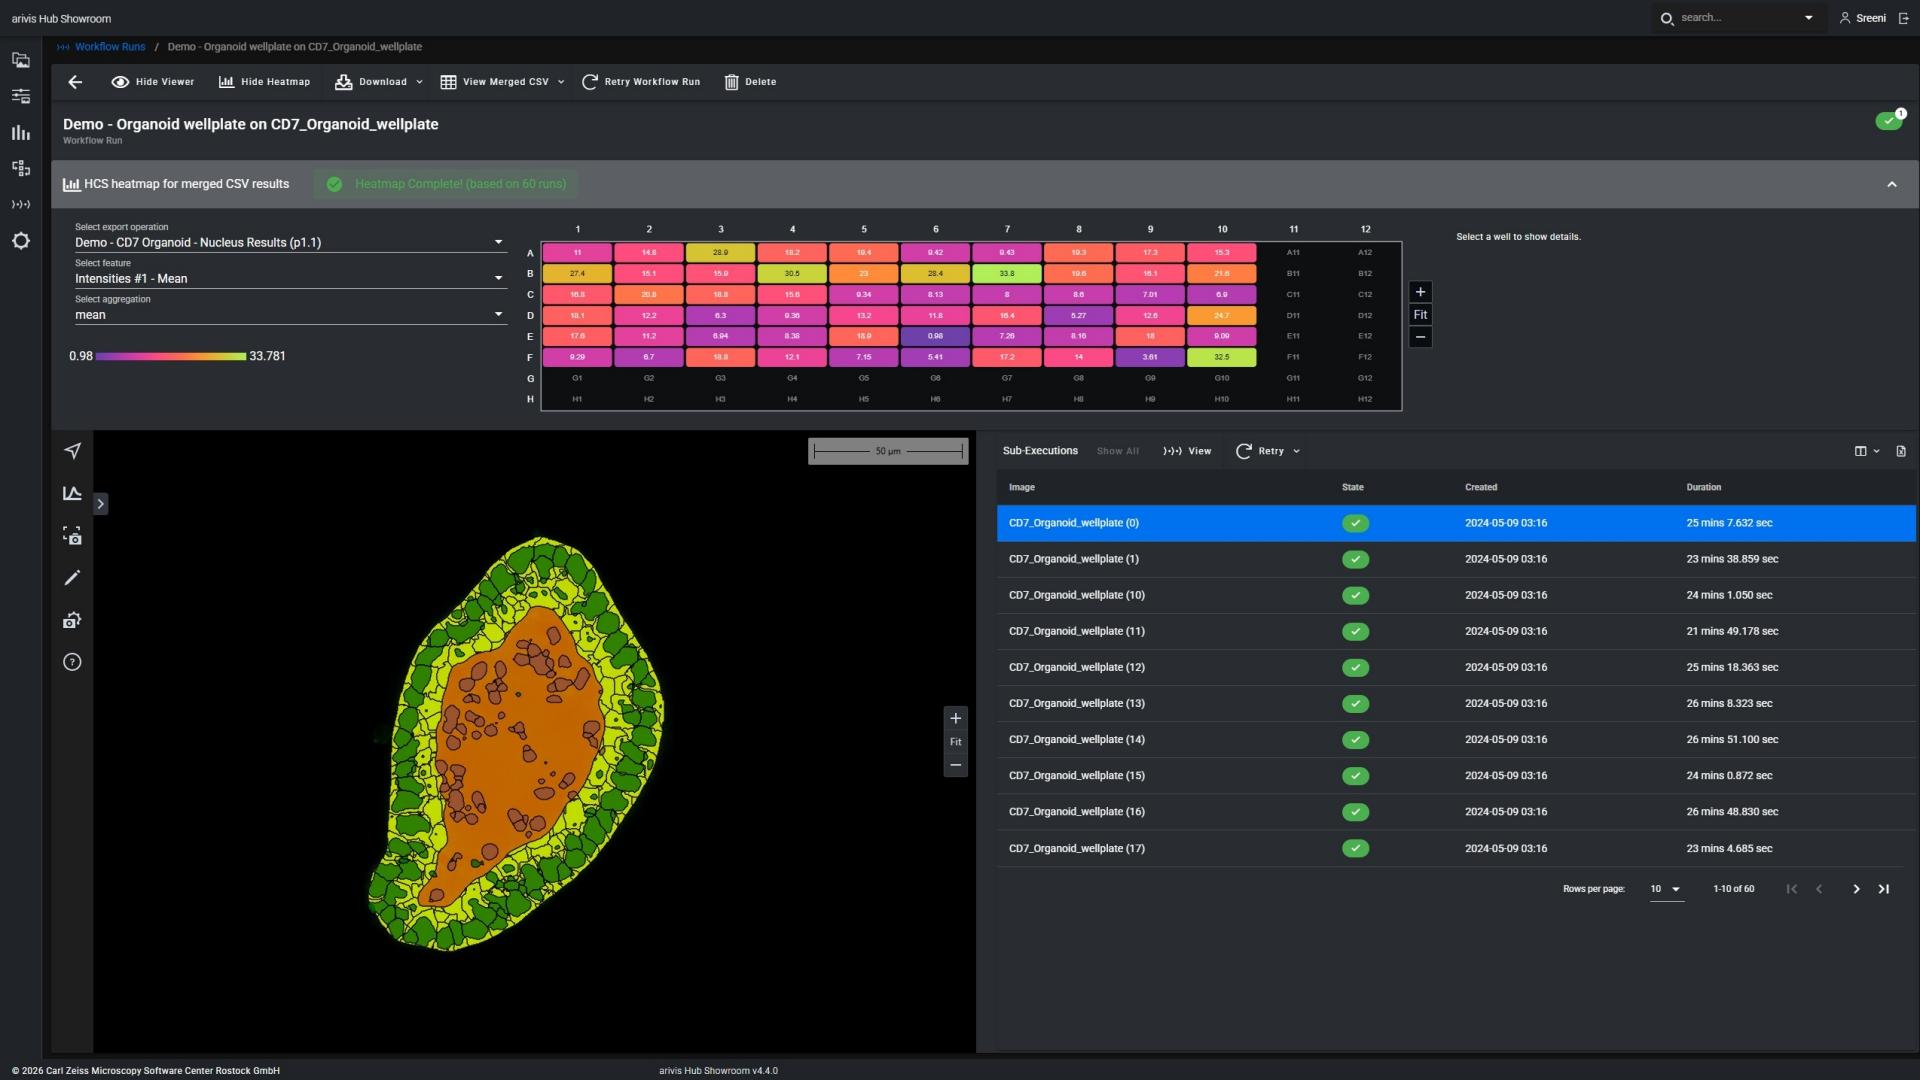Take a viewer snapshot with camera tool
The image size is (1920, 1080).
click(x=72, y=536)
